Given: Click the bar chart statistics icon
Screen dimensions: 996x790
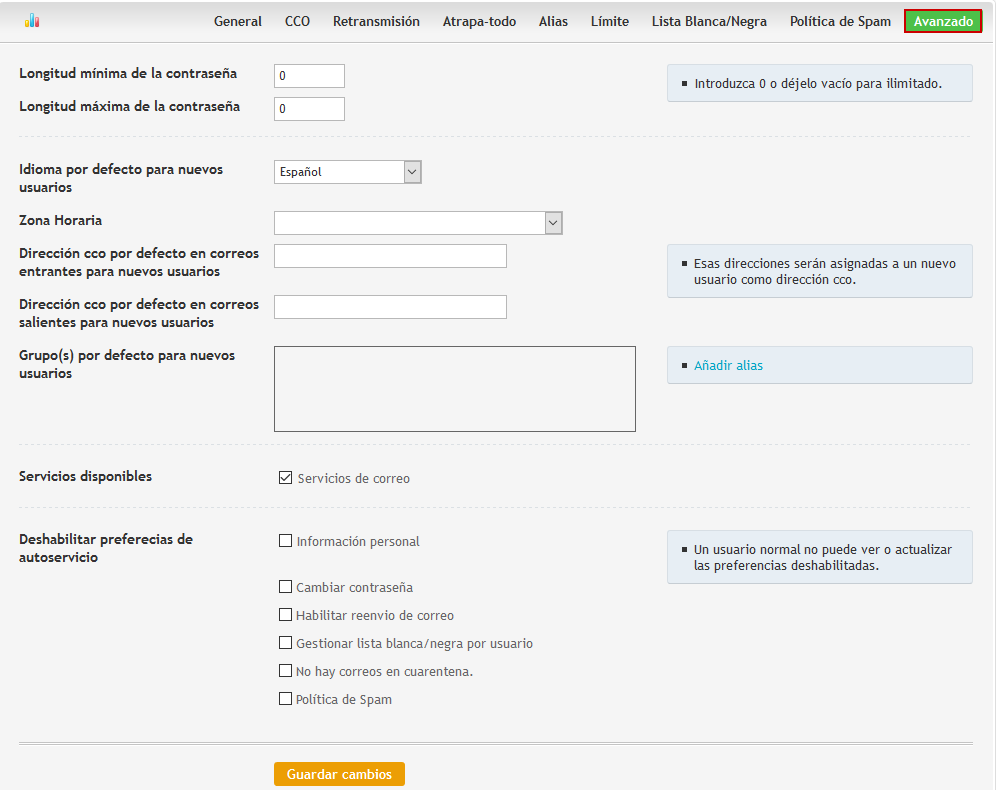Looking at the screenshot, I should [x=32, y=21].
